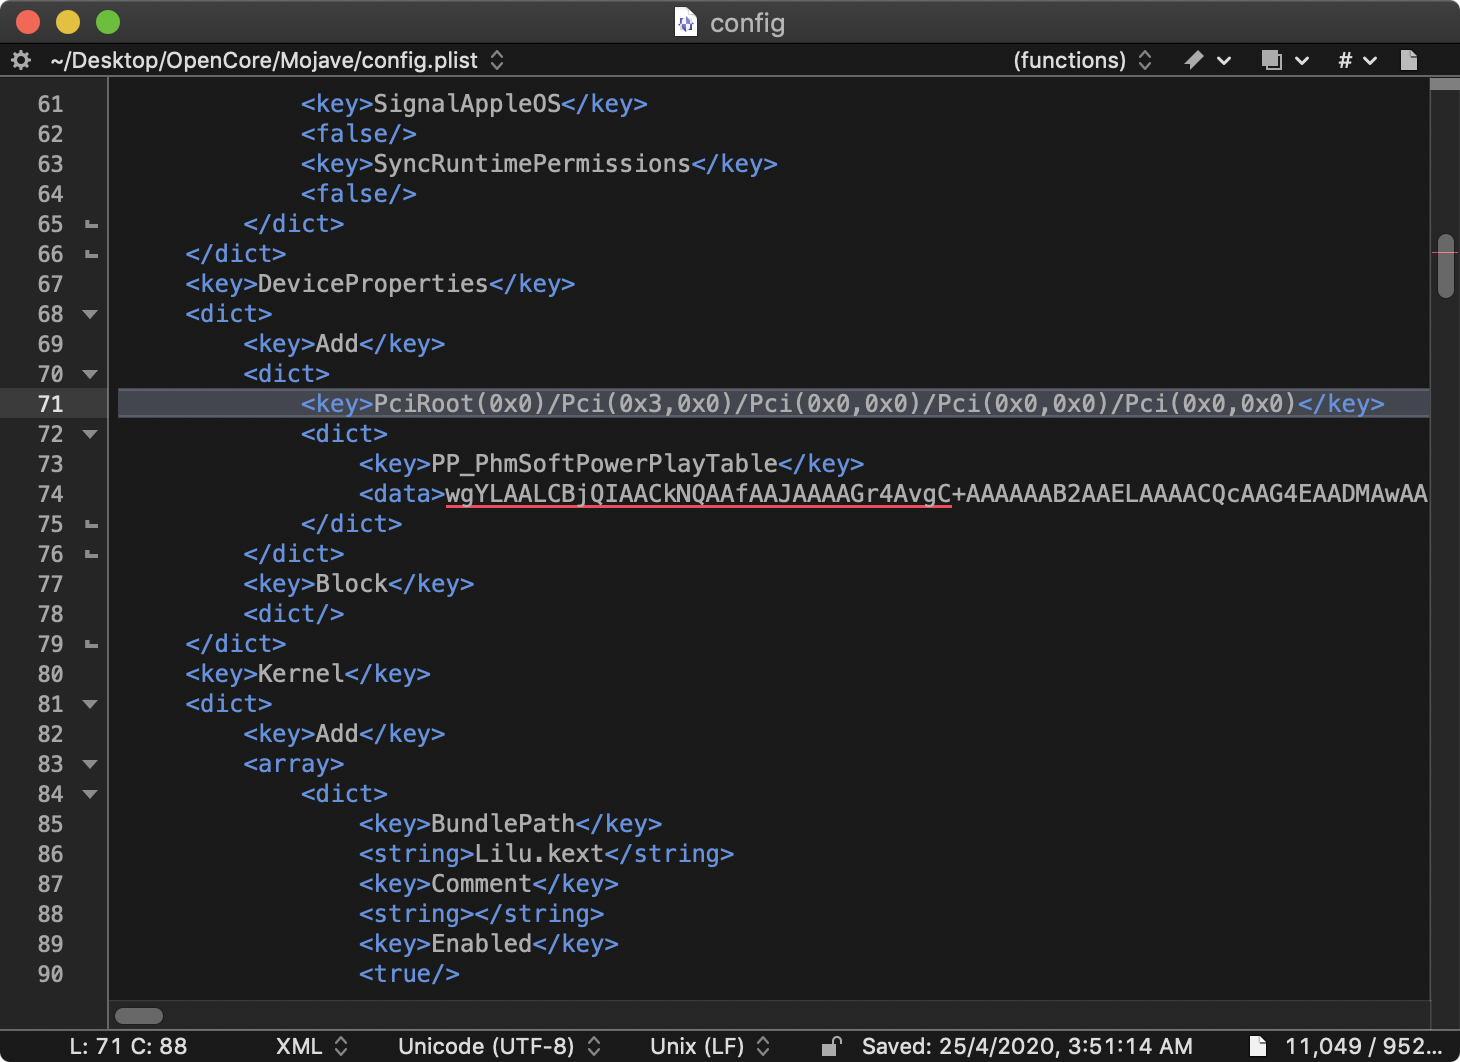Click the SyncRuntimePermissions key text
Viewport: 1460px width, 1062px height.
[532, 164]
